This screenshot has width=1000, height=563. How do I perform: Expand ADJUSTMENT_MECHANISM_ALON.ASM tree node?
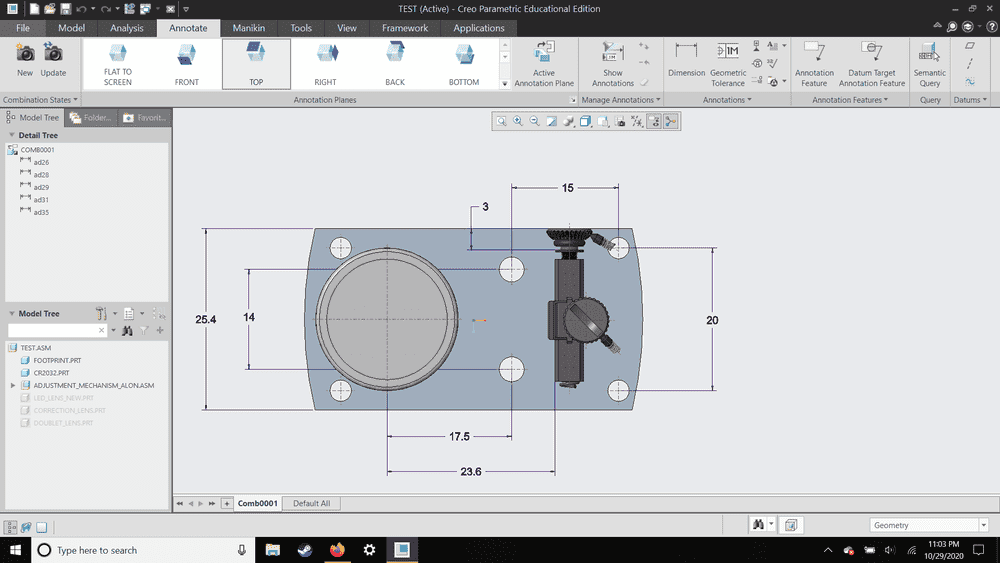(13, 385)
